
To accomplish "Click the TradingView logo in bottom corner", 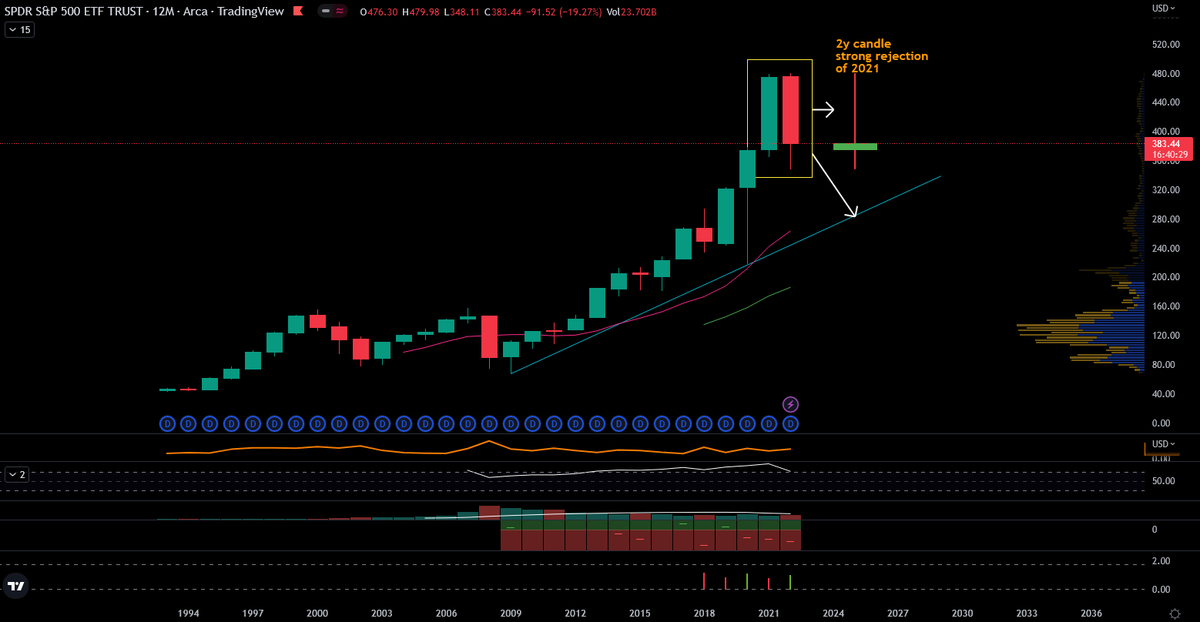I will click(15, 588).
